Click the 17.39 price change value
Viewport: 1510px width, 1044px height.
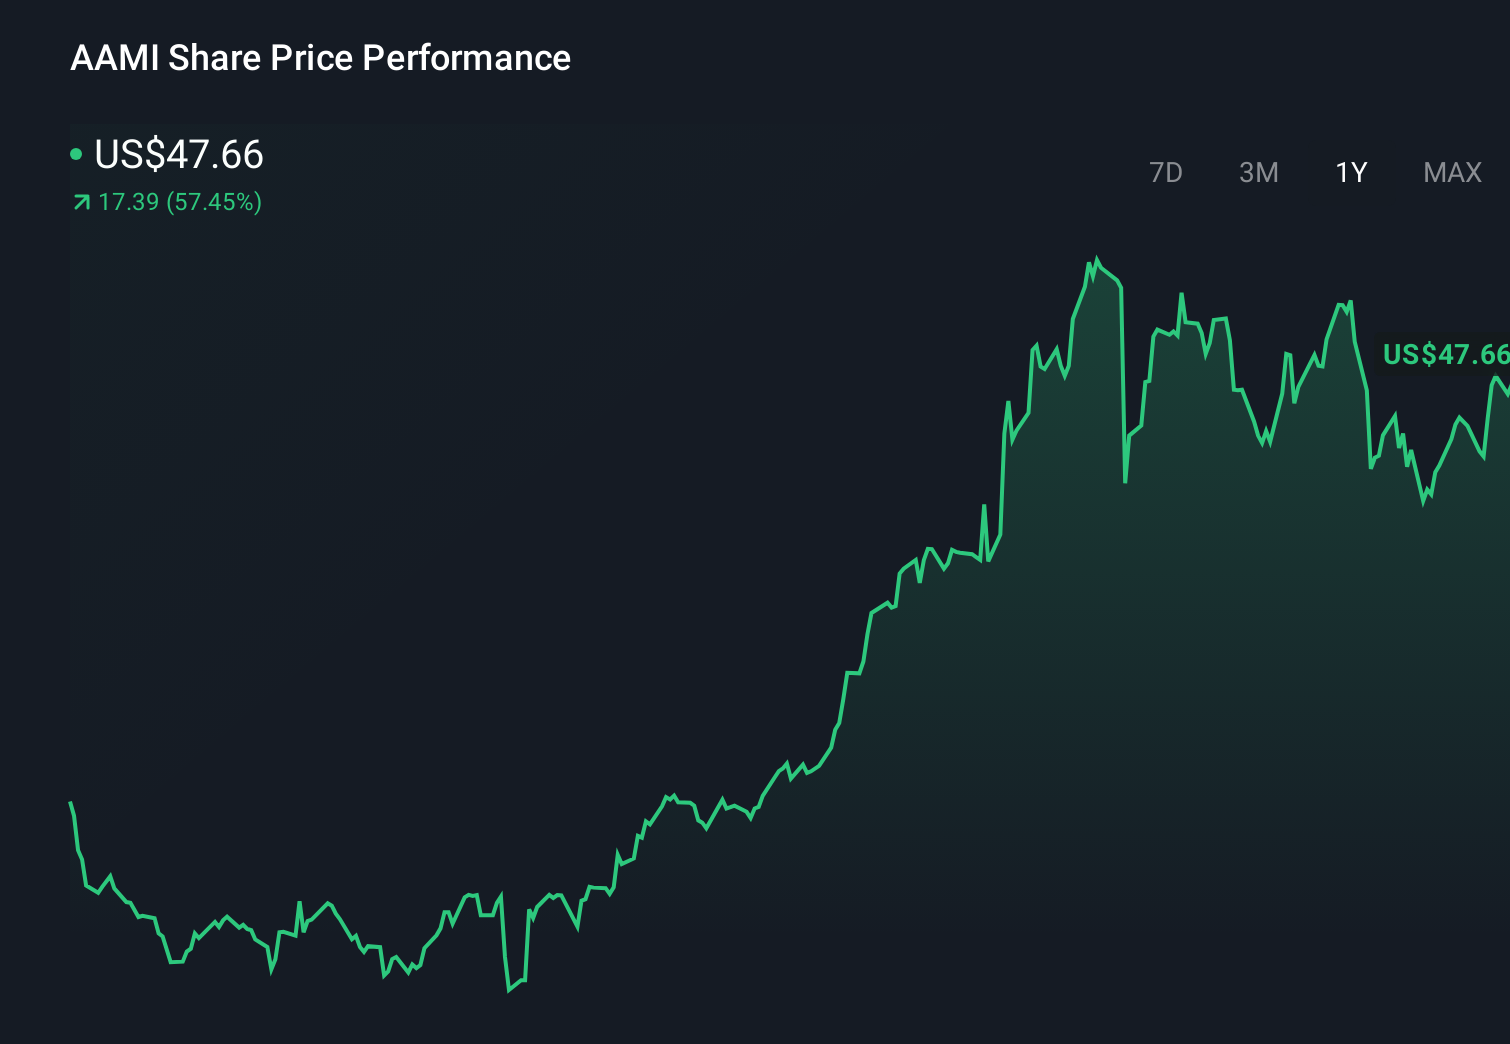(x=127, y=202)
